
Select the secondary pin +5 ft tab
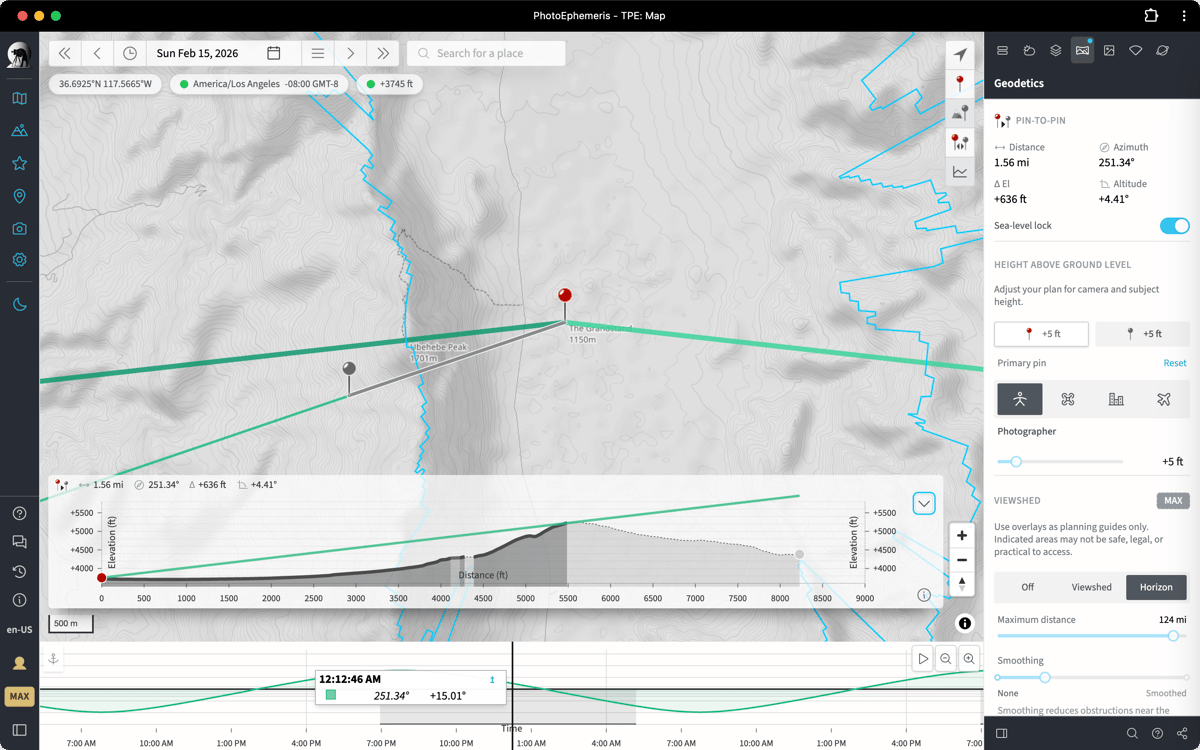[x=1142, y=334]
